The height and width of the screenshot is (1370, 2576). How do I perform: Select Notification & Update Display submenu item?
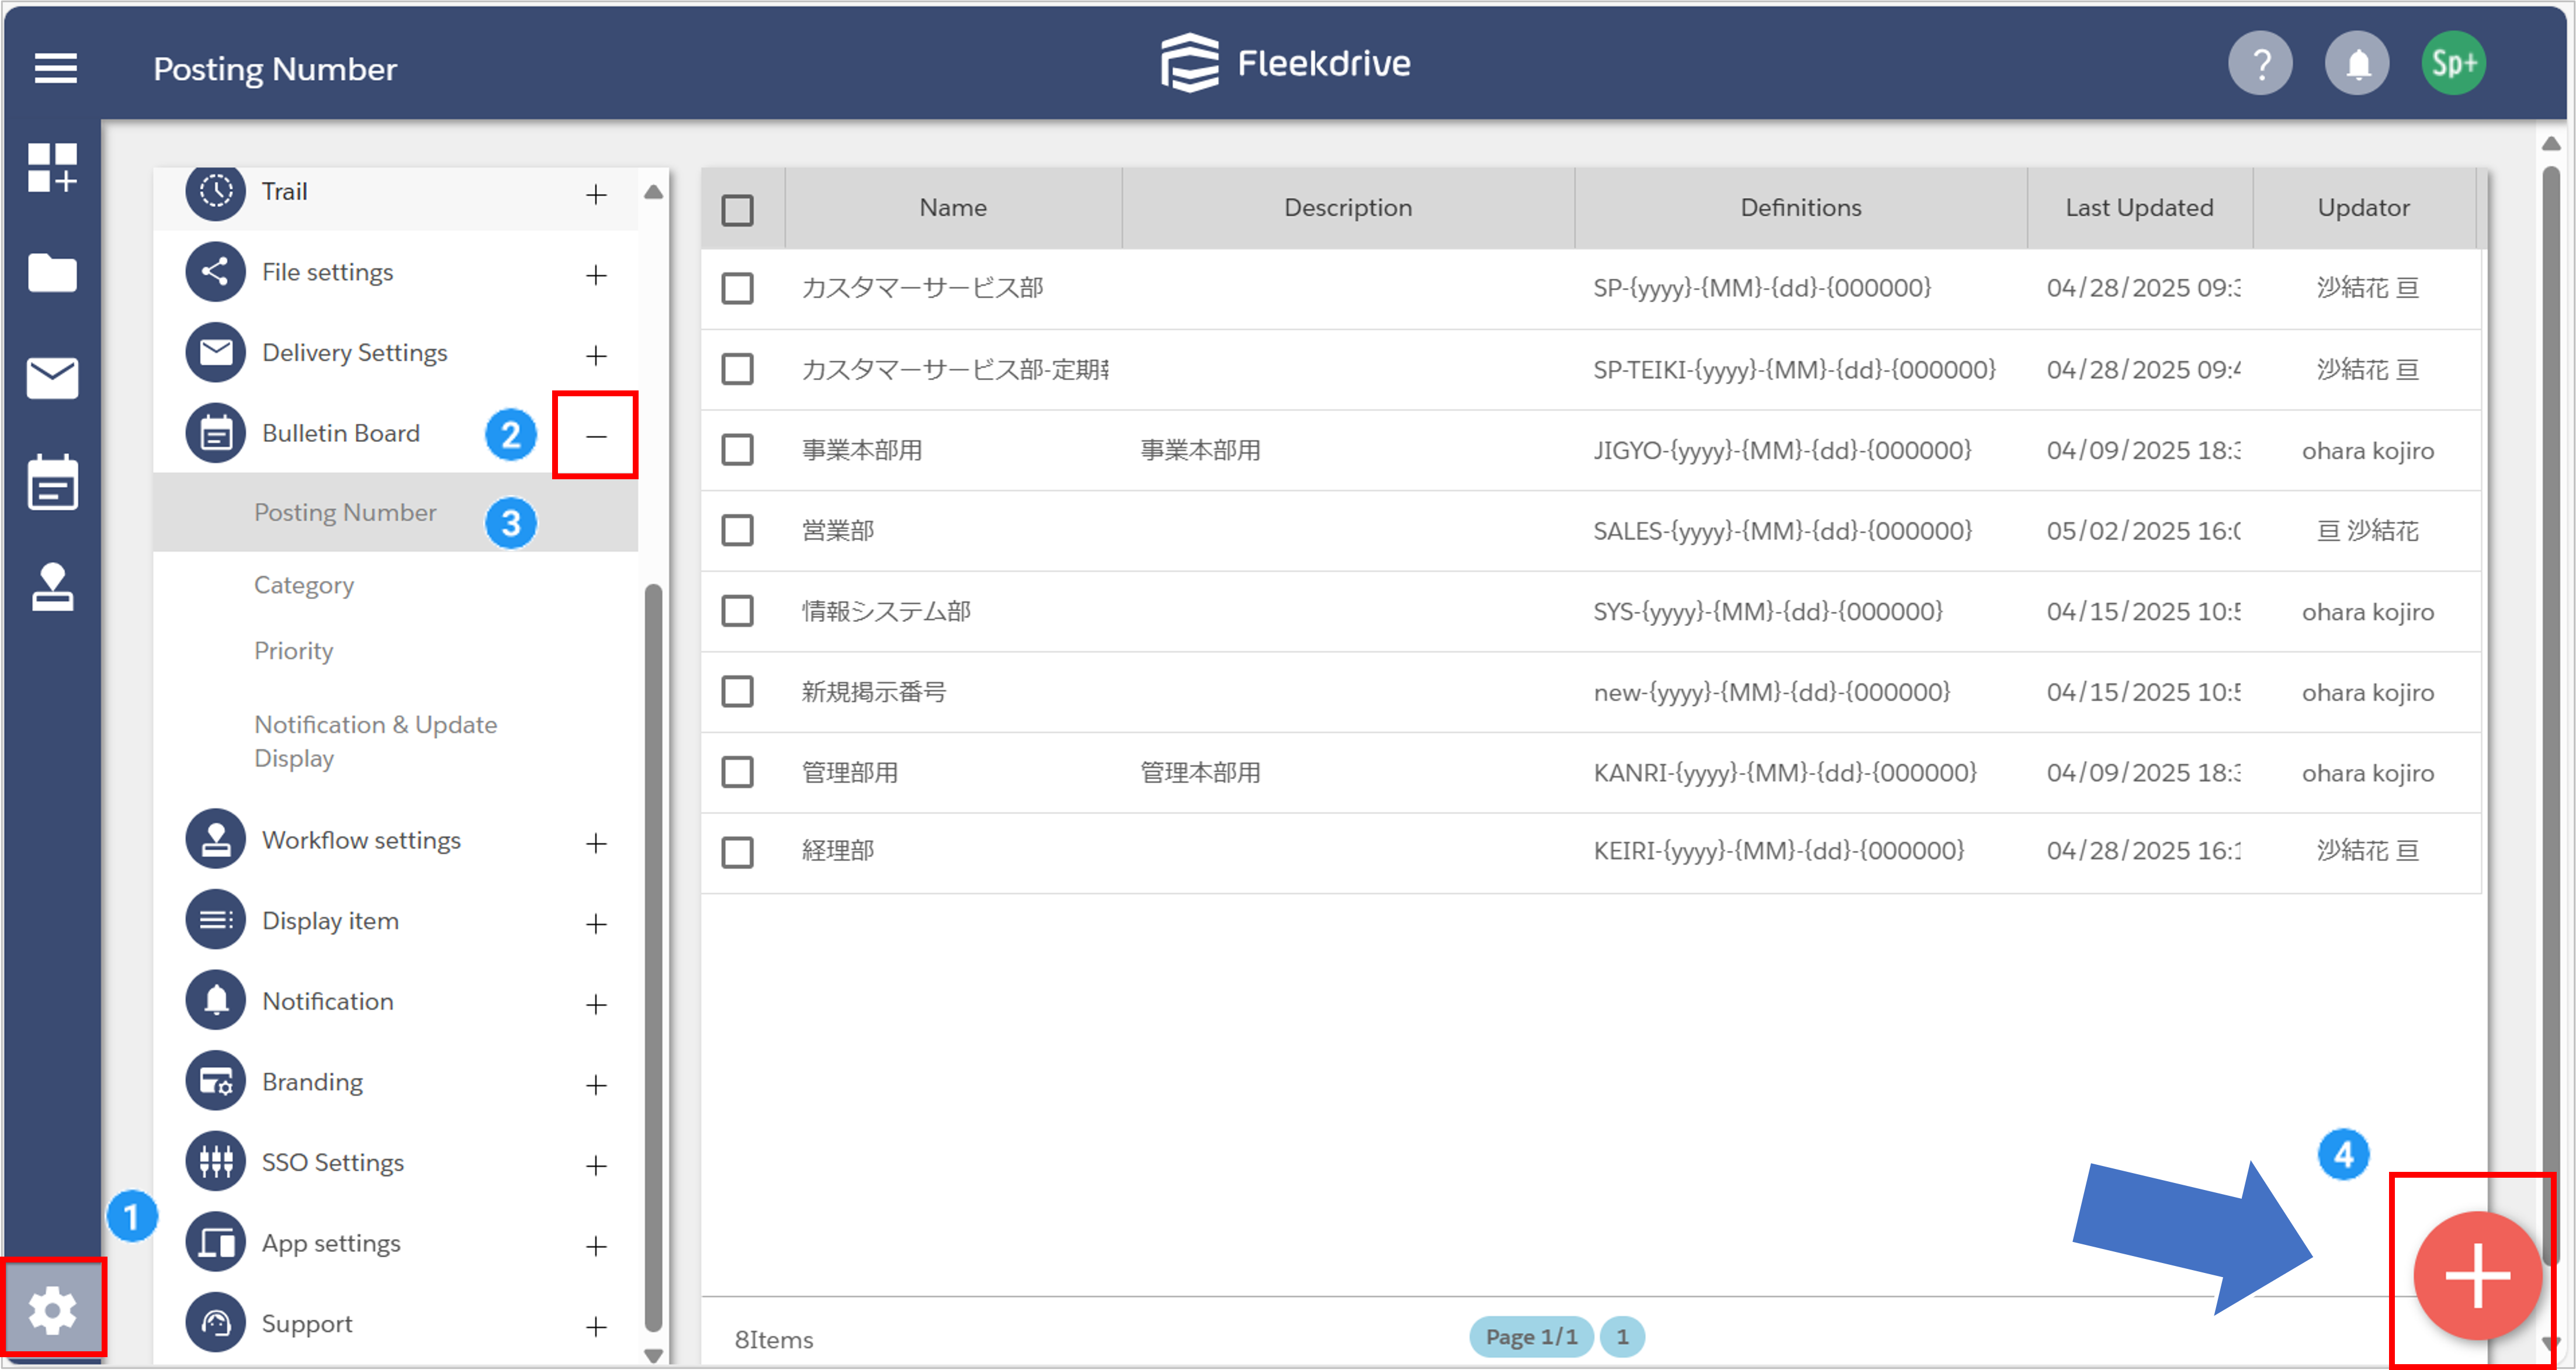pyautogui.click(x=375, y=741)
